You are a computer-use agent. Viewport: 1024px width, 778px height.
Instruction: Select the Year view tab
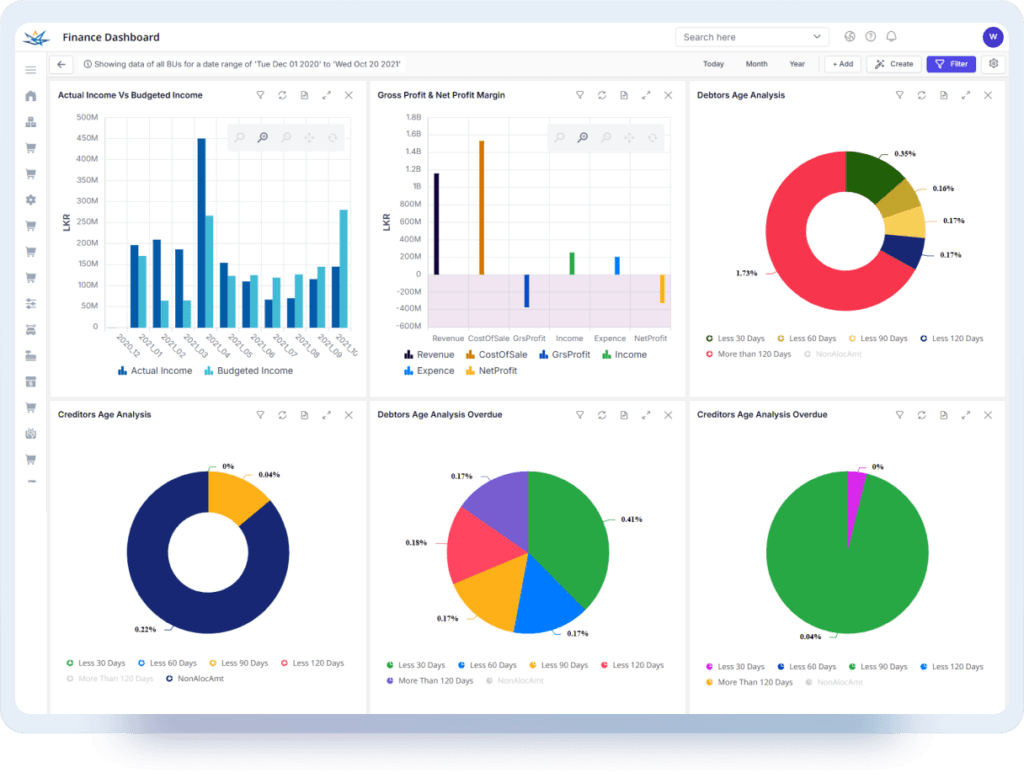pos(797,62)
